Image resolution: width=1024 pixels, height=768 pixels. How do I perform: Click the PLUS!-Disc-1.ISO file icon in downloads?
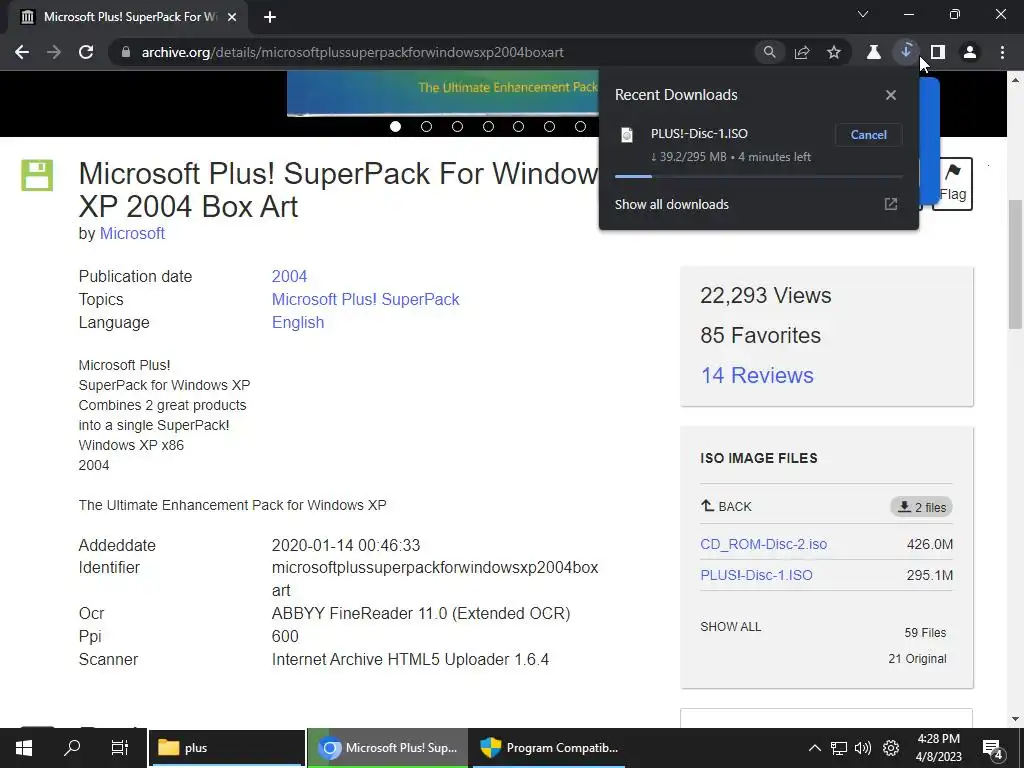627,135
